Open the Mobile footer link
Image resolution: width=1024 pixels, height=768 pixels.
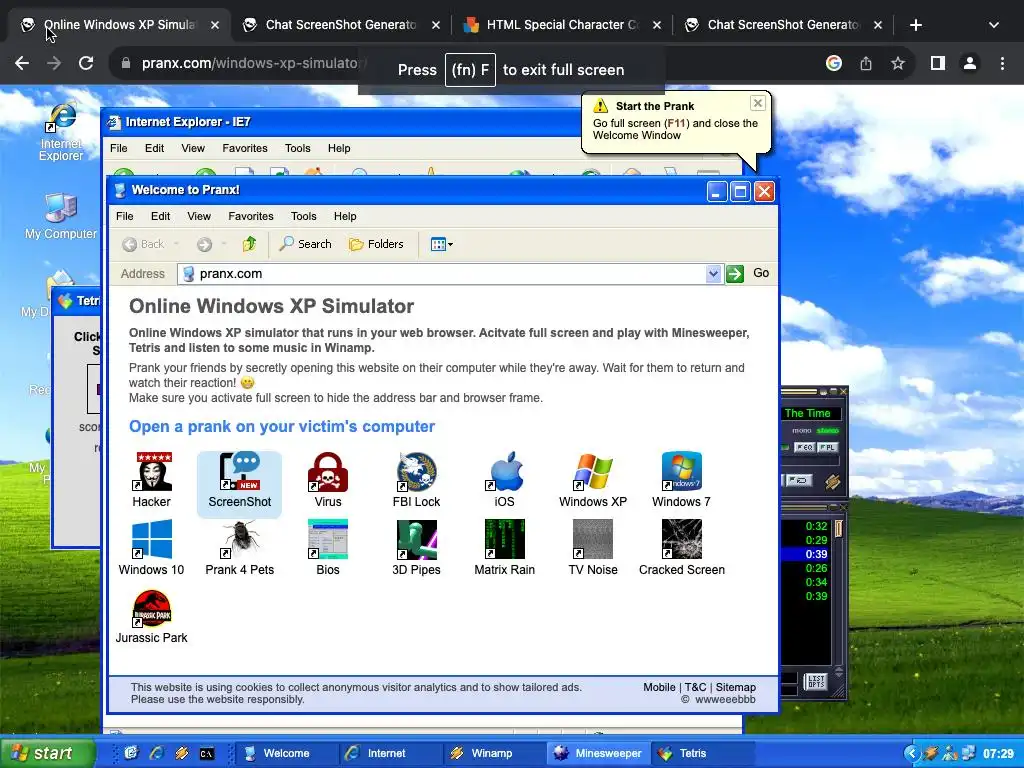coord(659,687)
